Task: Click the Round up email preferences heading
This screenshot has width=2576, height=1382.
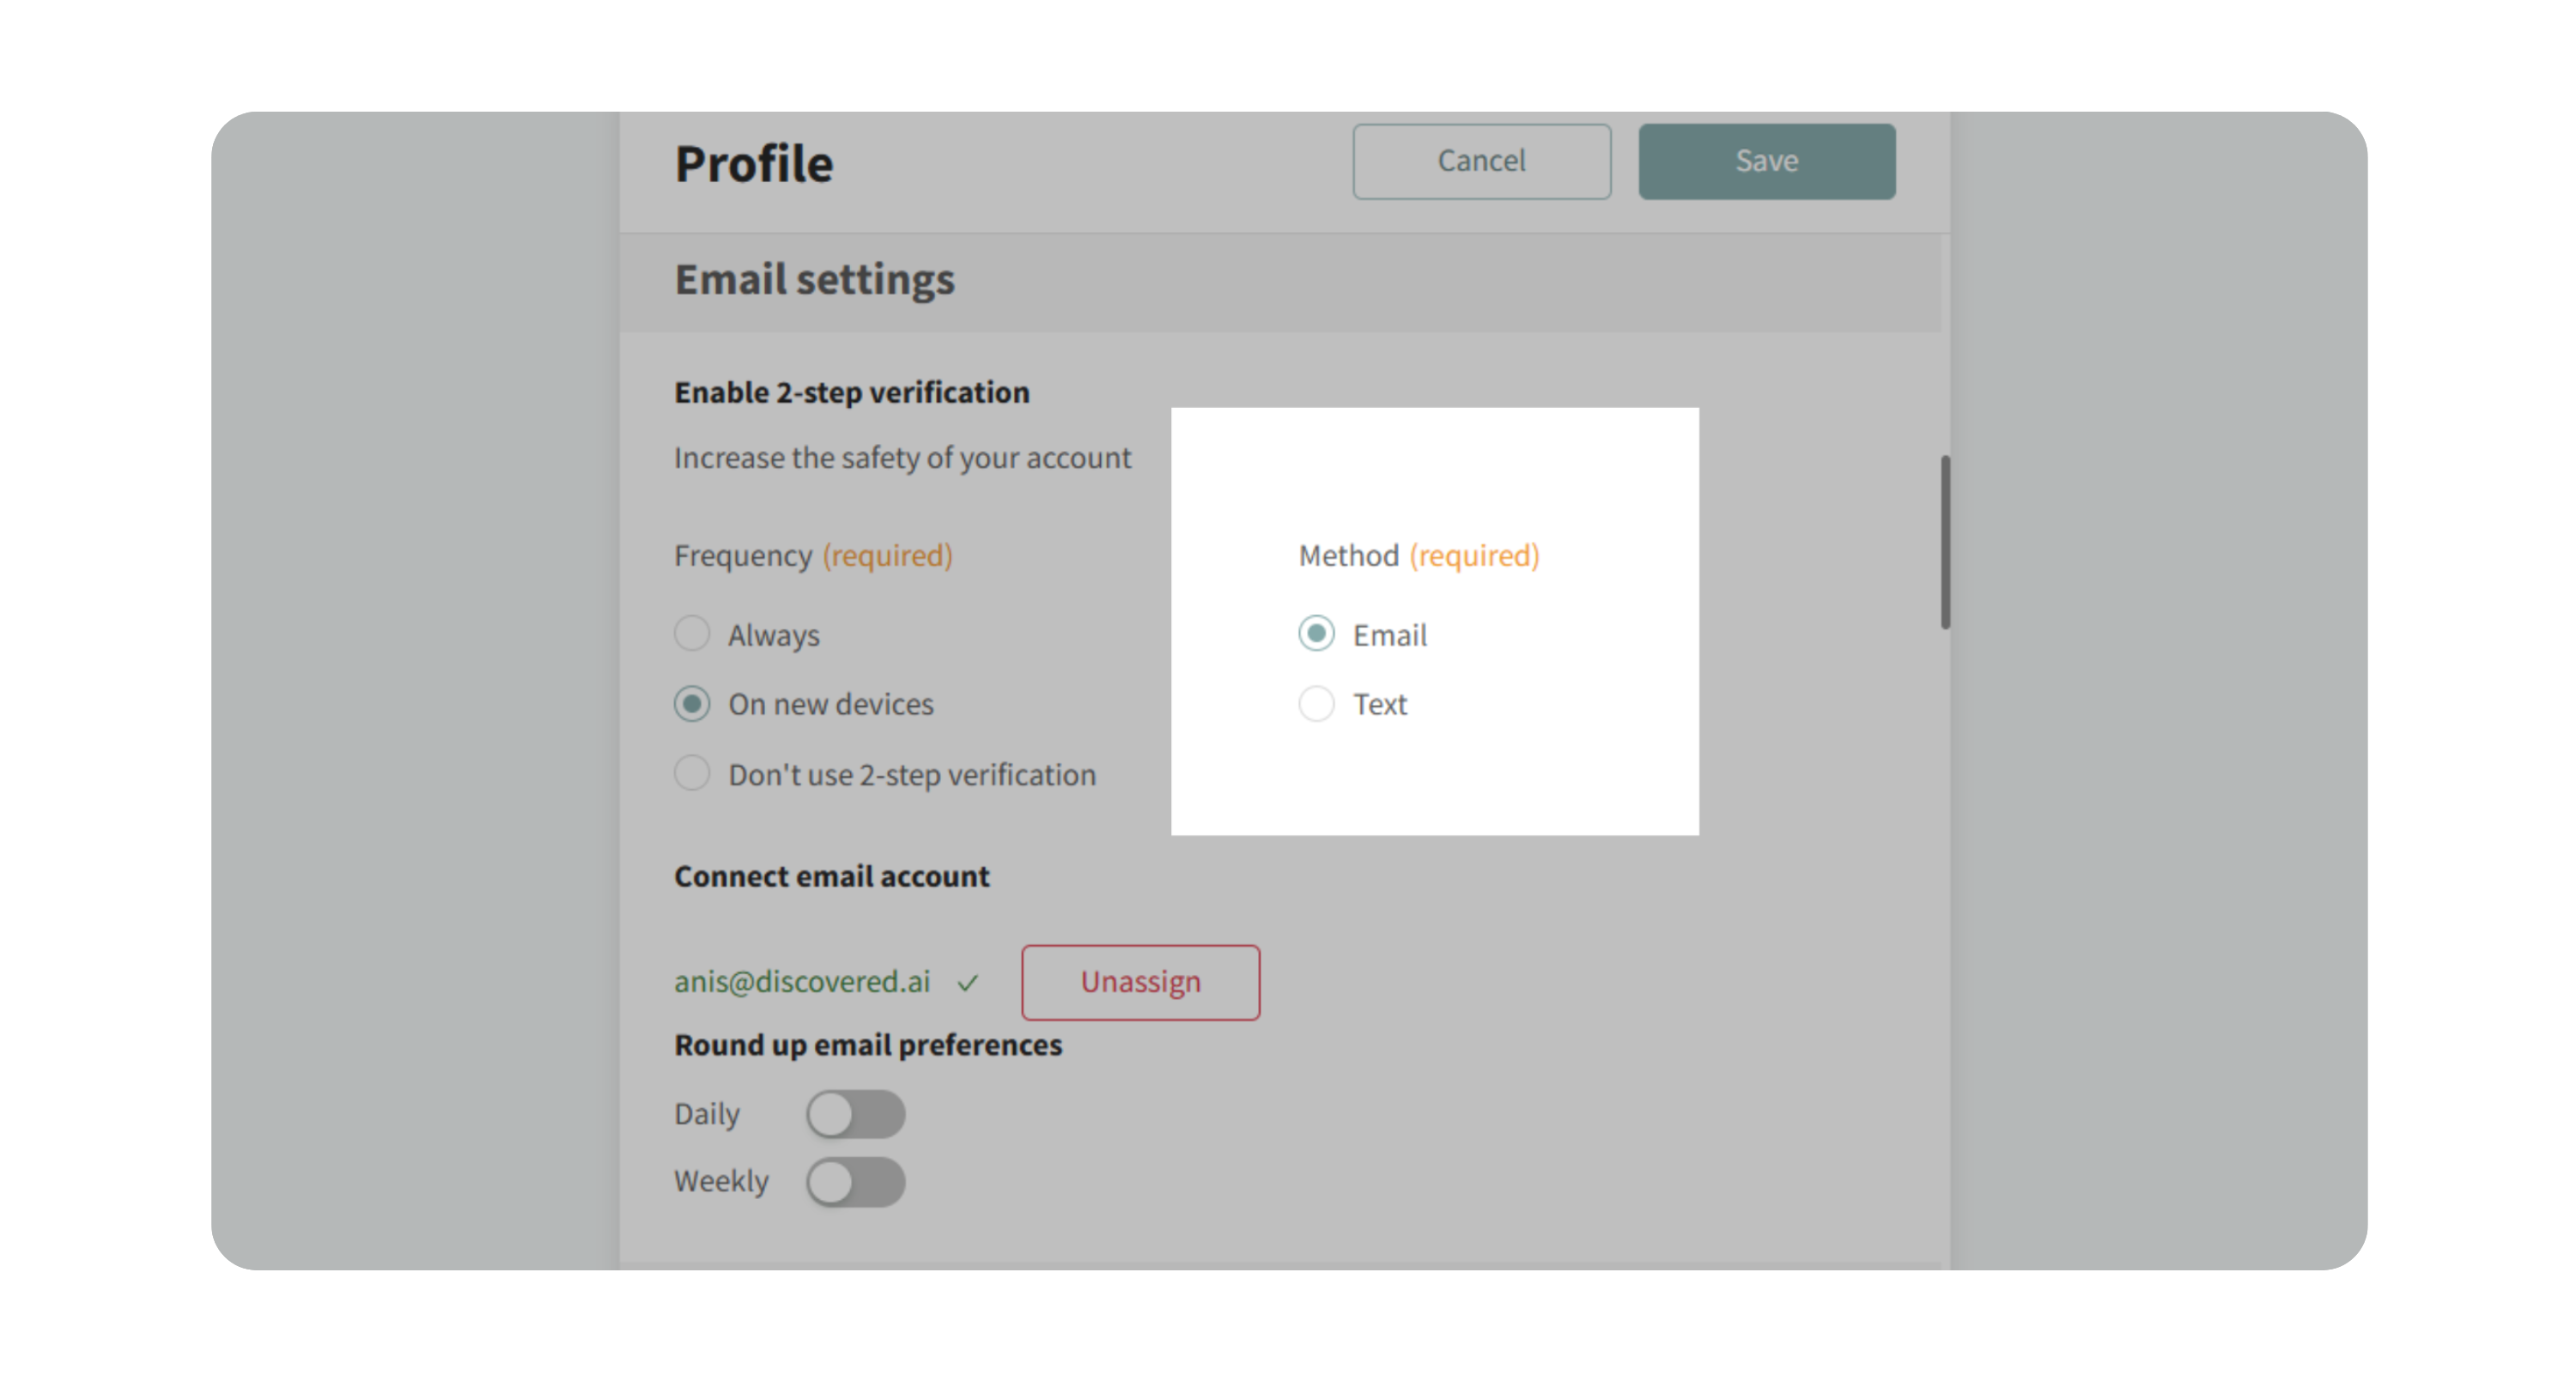Action: [867, 1045]
